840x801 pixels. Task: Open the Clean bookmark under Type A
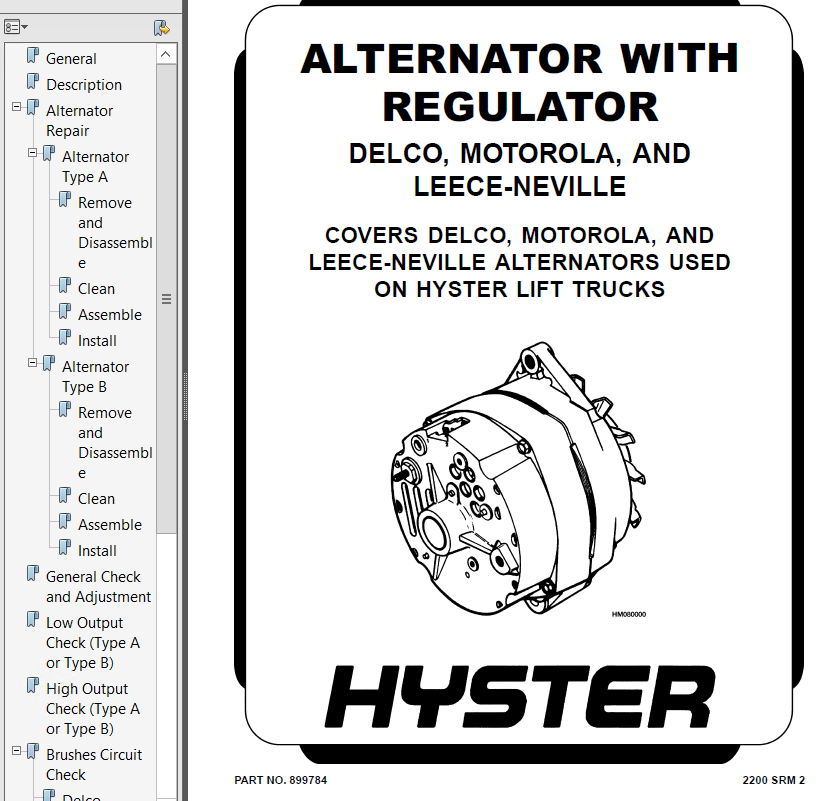pos(96,288)
